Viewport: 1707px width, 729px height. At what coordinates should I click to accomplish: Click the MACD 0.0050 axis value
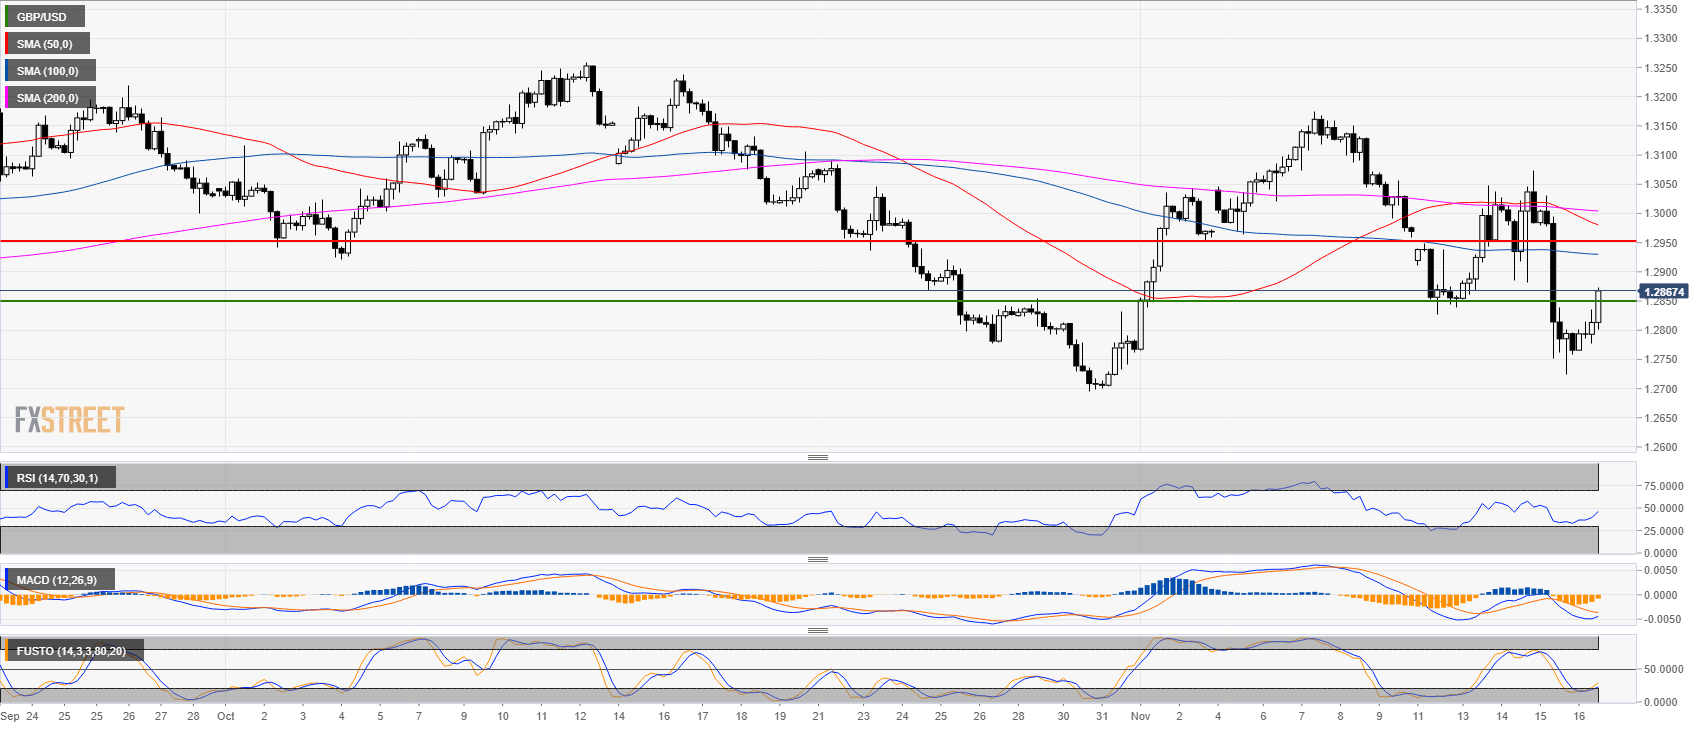tap(1661, 570)
